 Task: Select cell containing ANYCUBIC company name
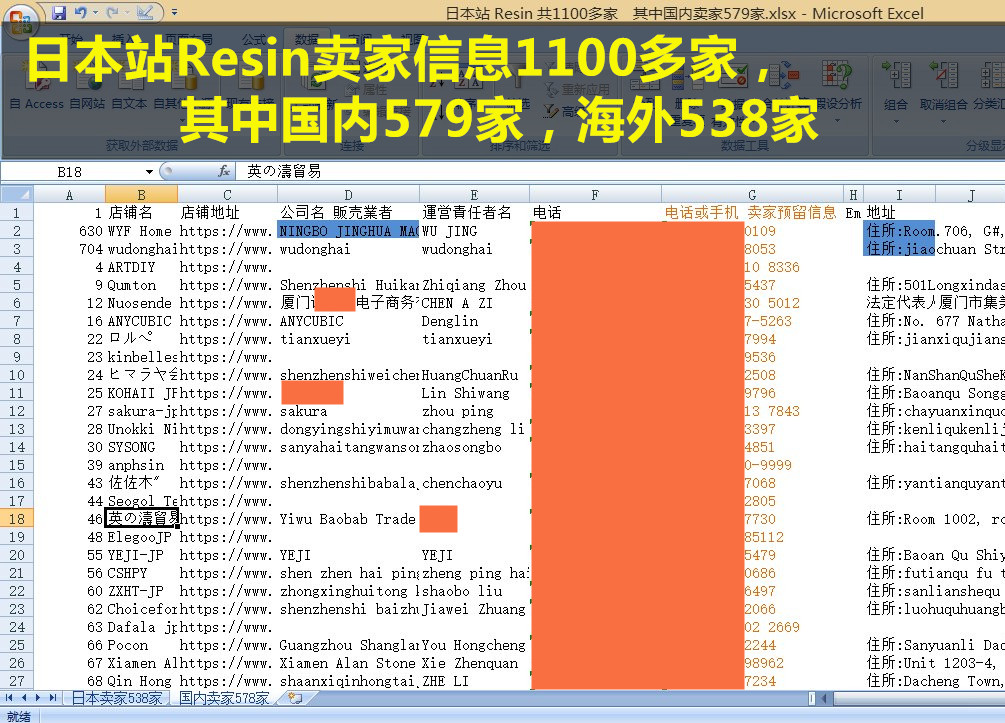(x=346, y=321)
